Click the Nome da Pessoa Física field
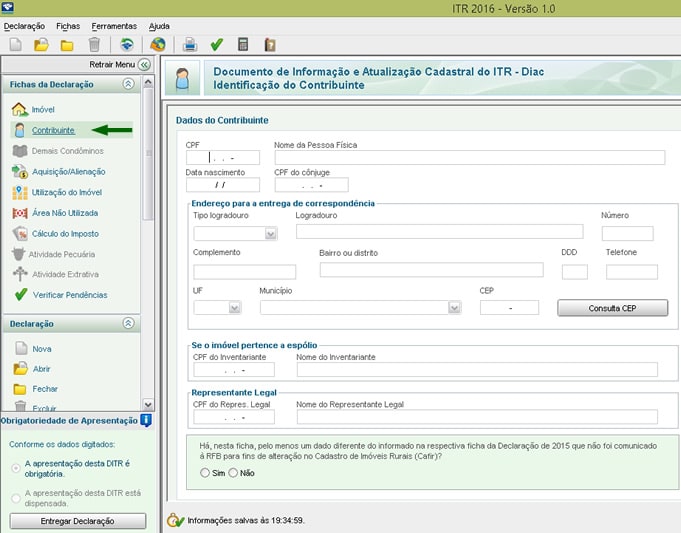Viewport: 681px width, 533px height. (469, 158)
